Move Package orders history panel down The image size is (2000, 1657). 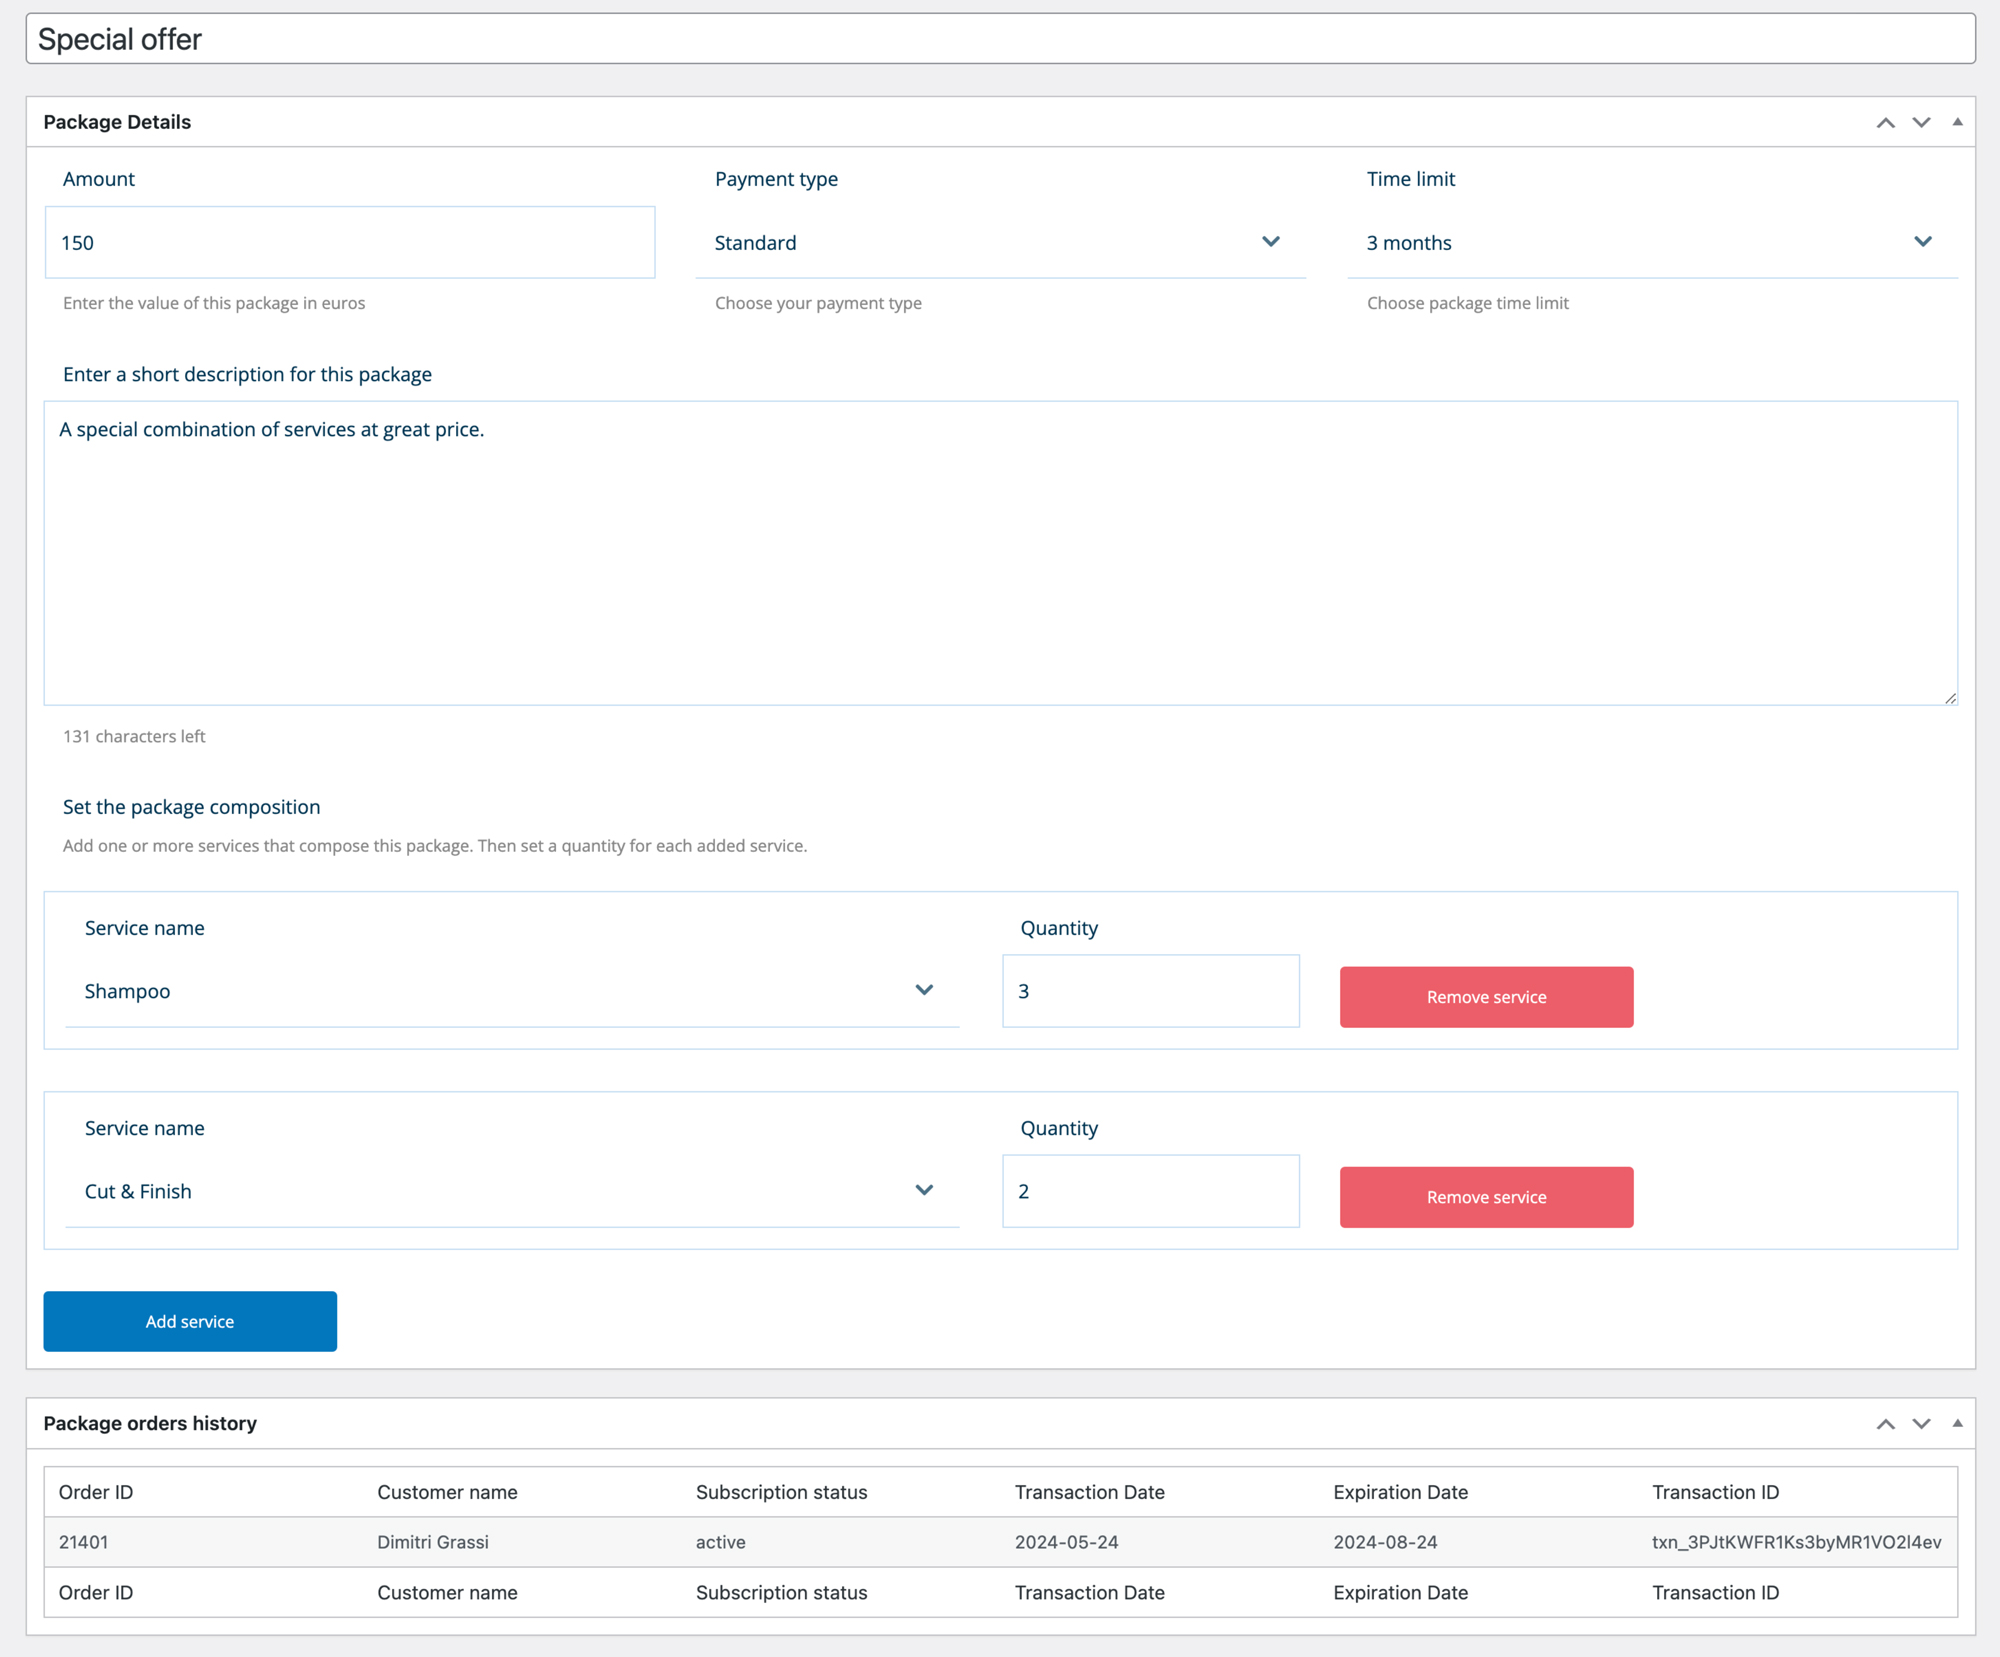click(1921, 1423)
